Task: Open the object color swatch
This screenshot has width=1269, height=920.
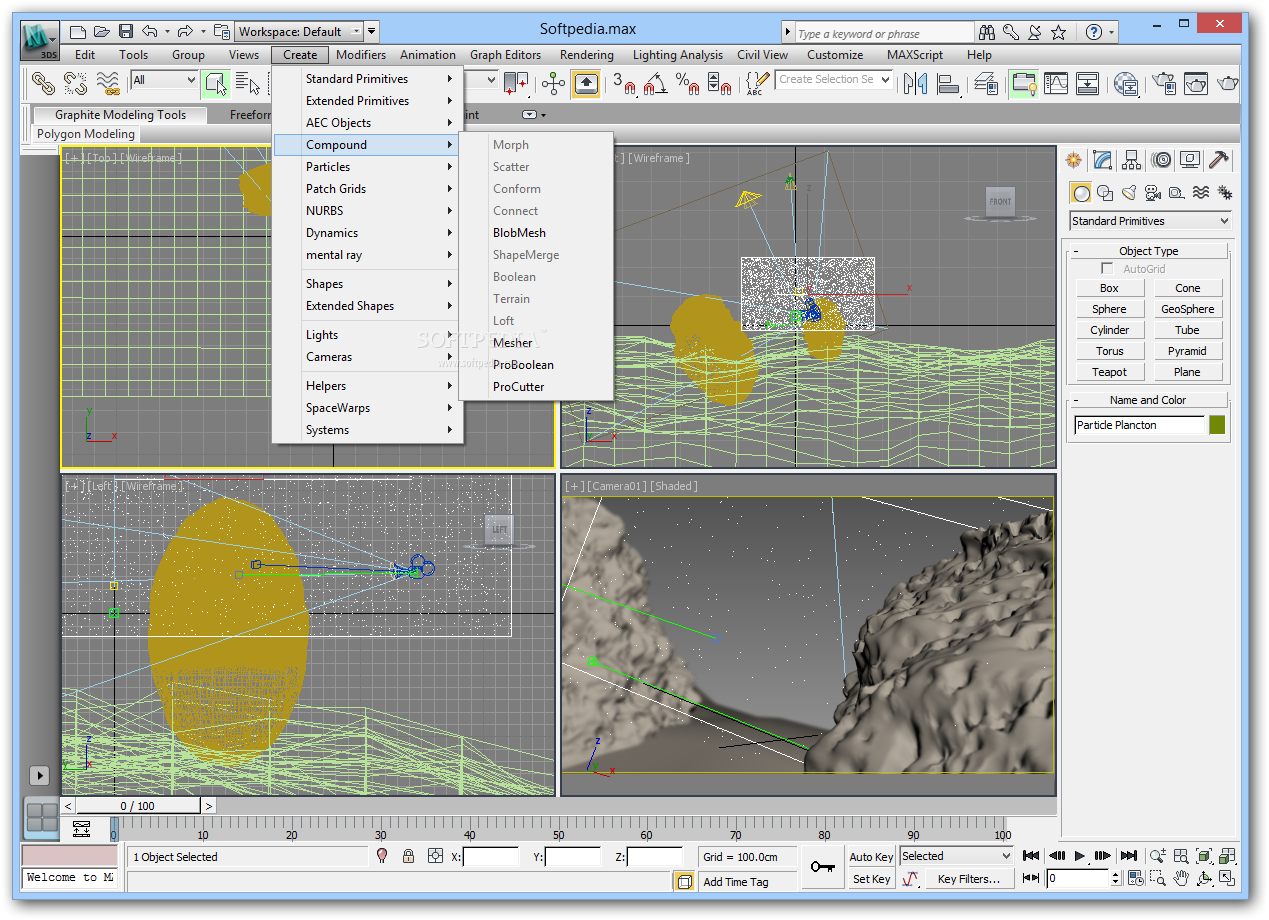Action: tap(1217, 425)
